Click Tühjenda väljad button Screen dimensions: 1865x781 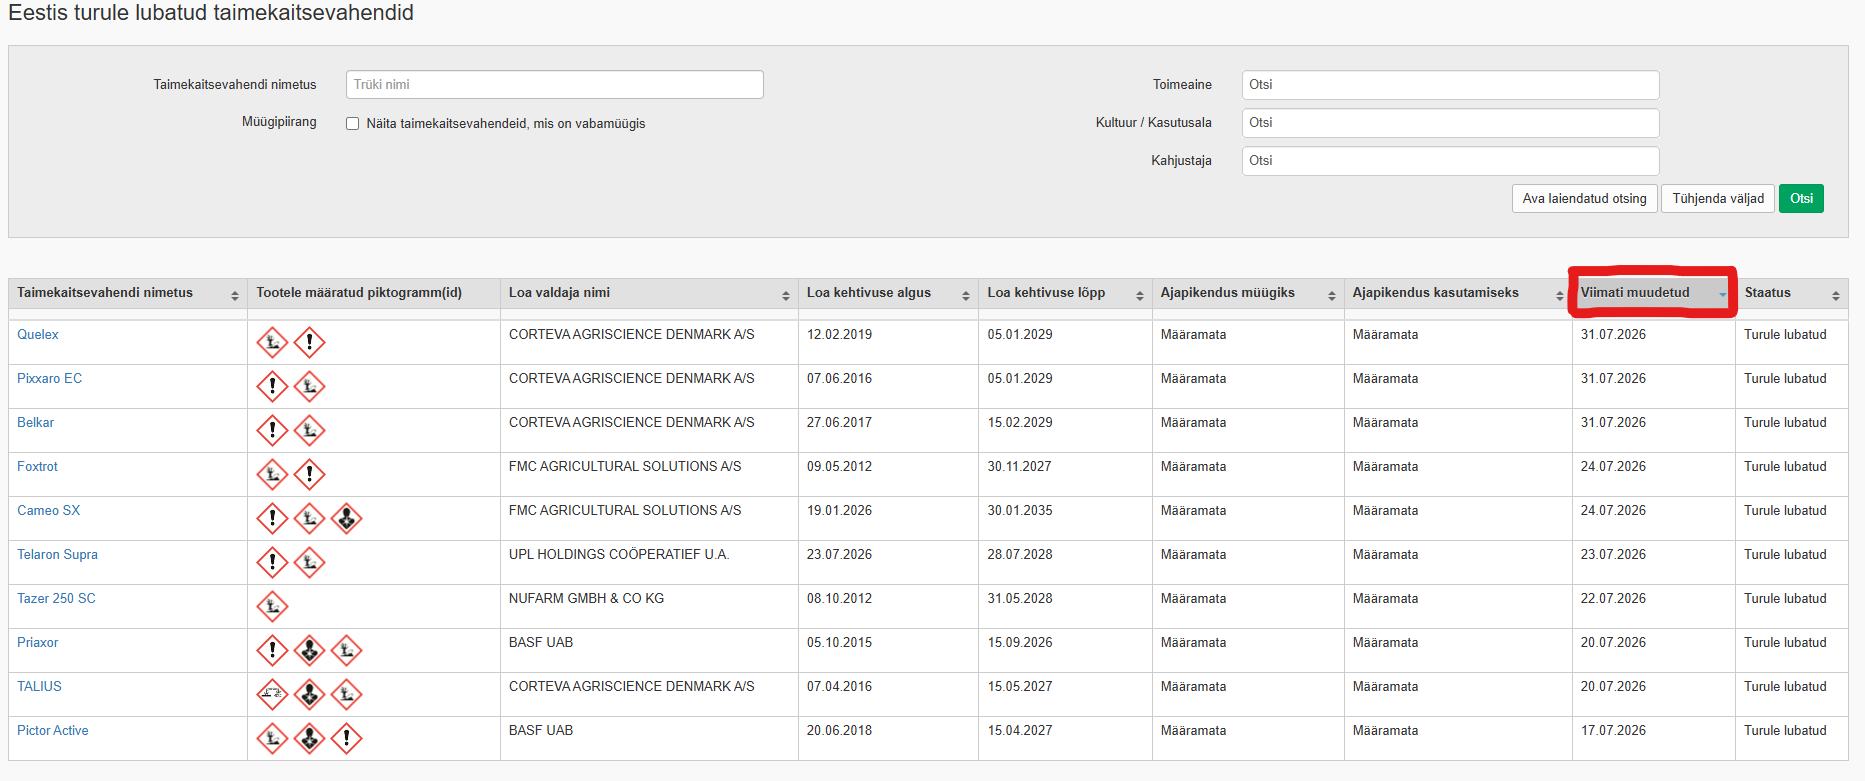pos(1718,198)
